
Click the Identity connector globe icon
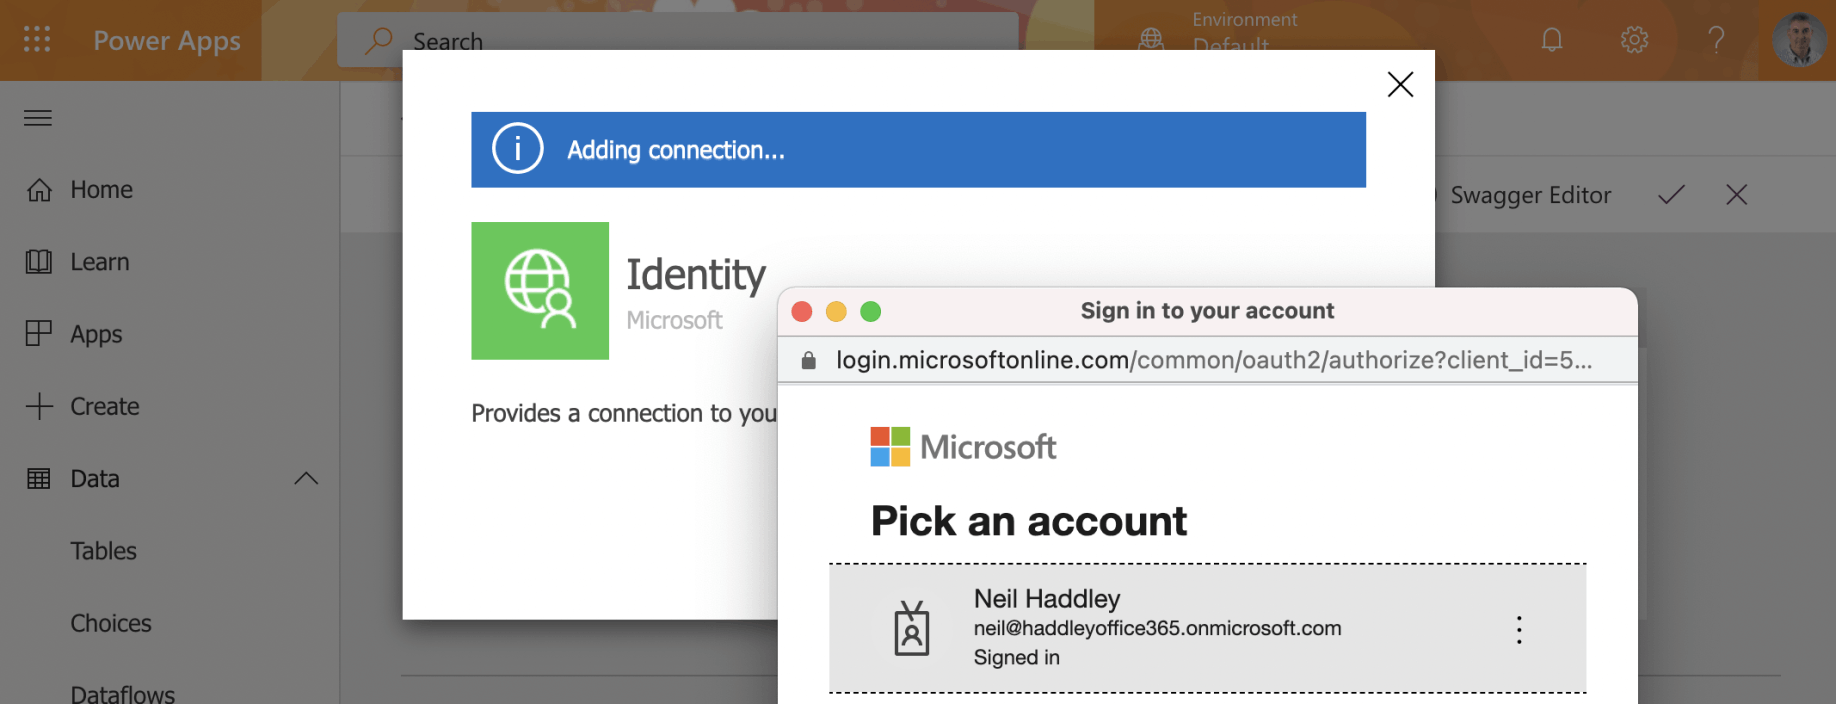(x=540, y=290)
